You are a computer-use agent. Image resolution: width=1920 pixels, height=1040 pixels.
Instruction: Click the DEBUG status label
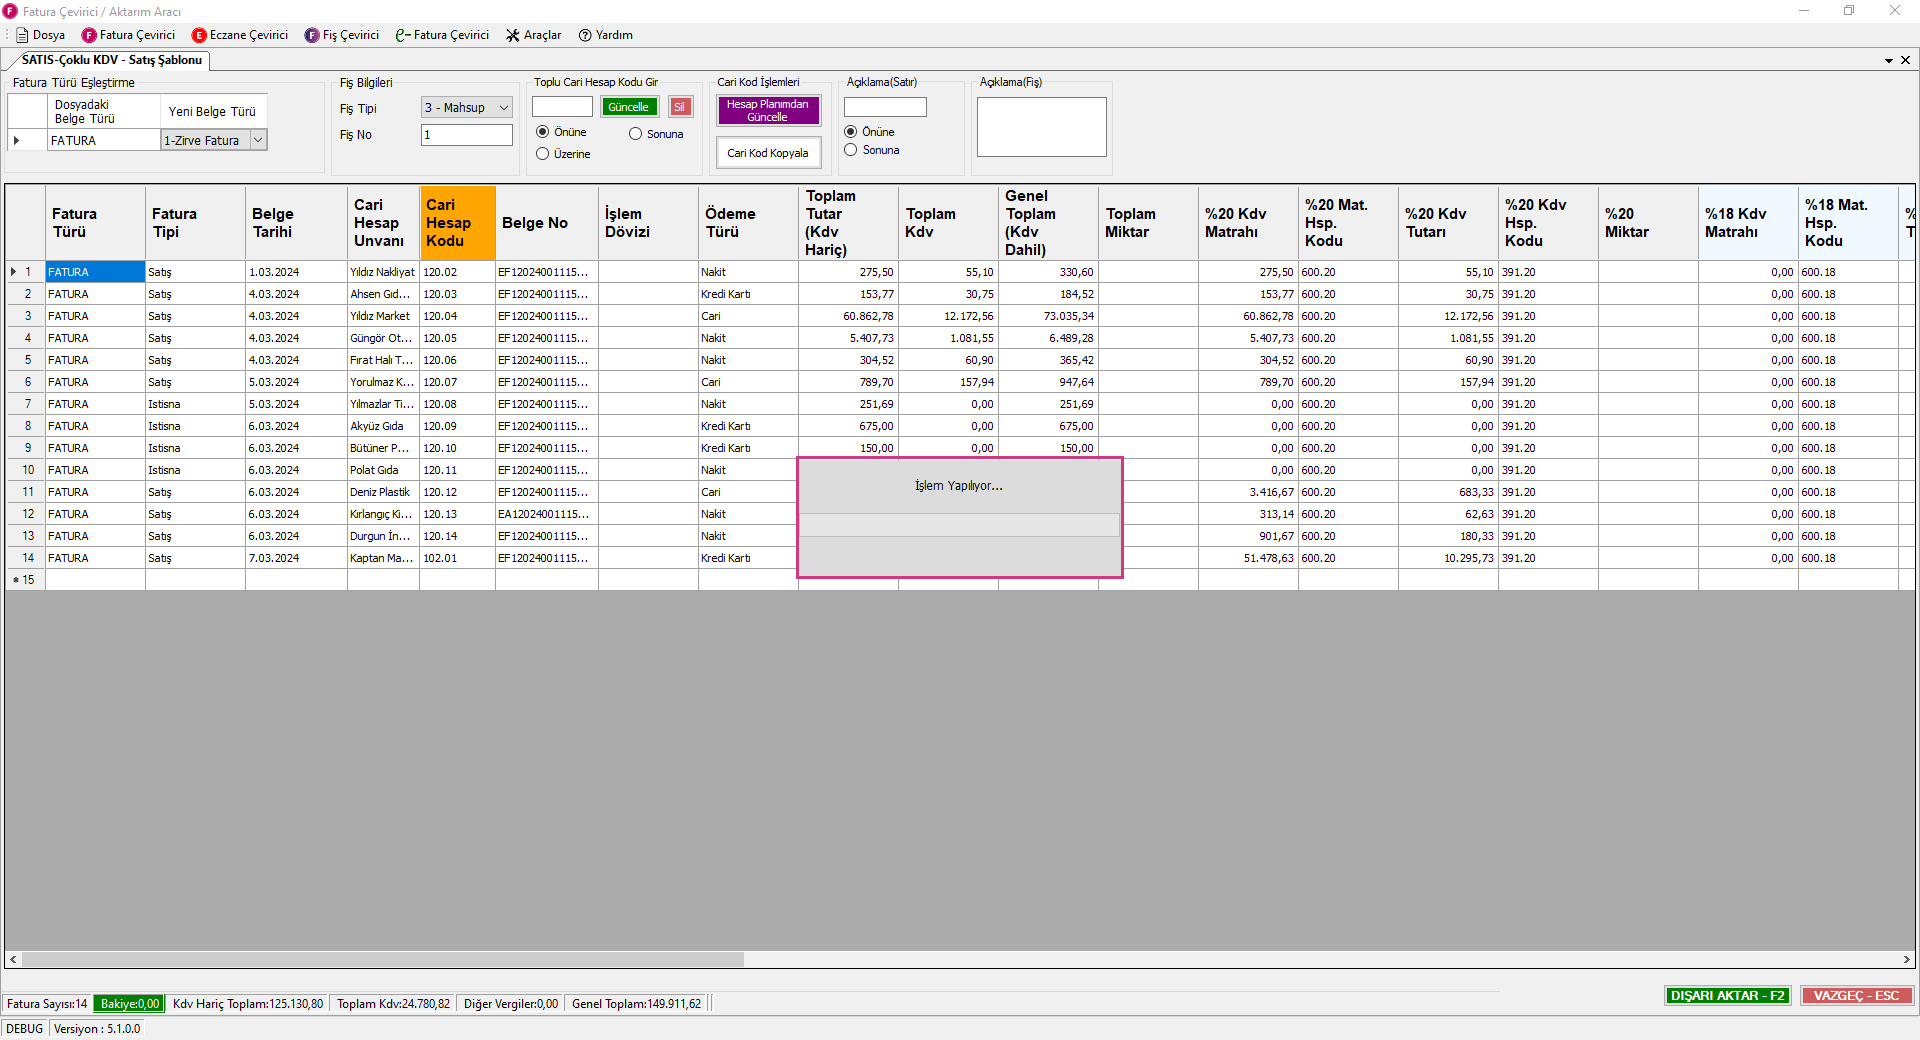point(25,1029)
